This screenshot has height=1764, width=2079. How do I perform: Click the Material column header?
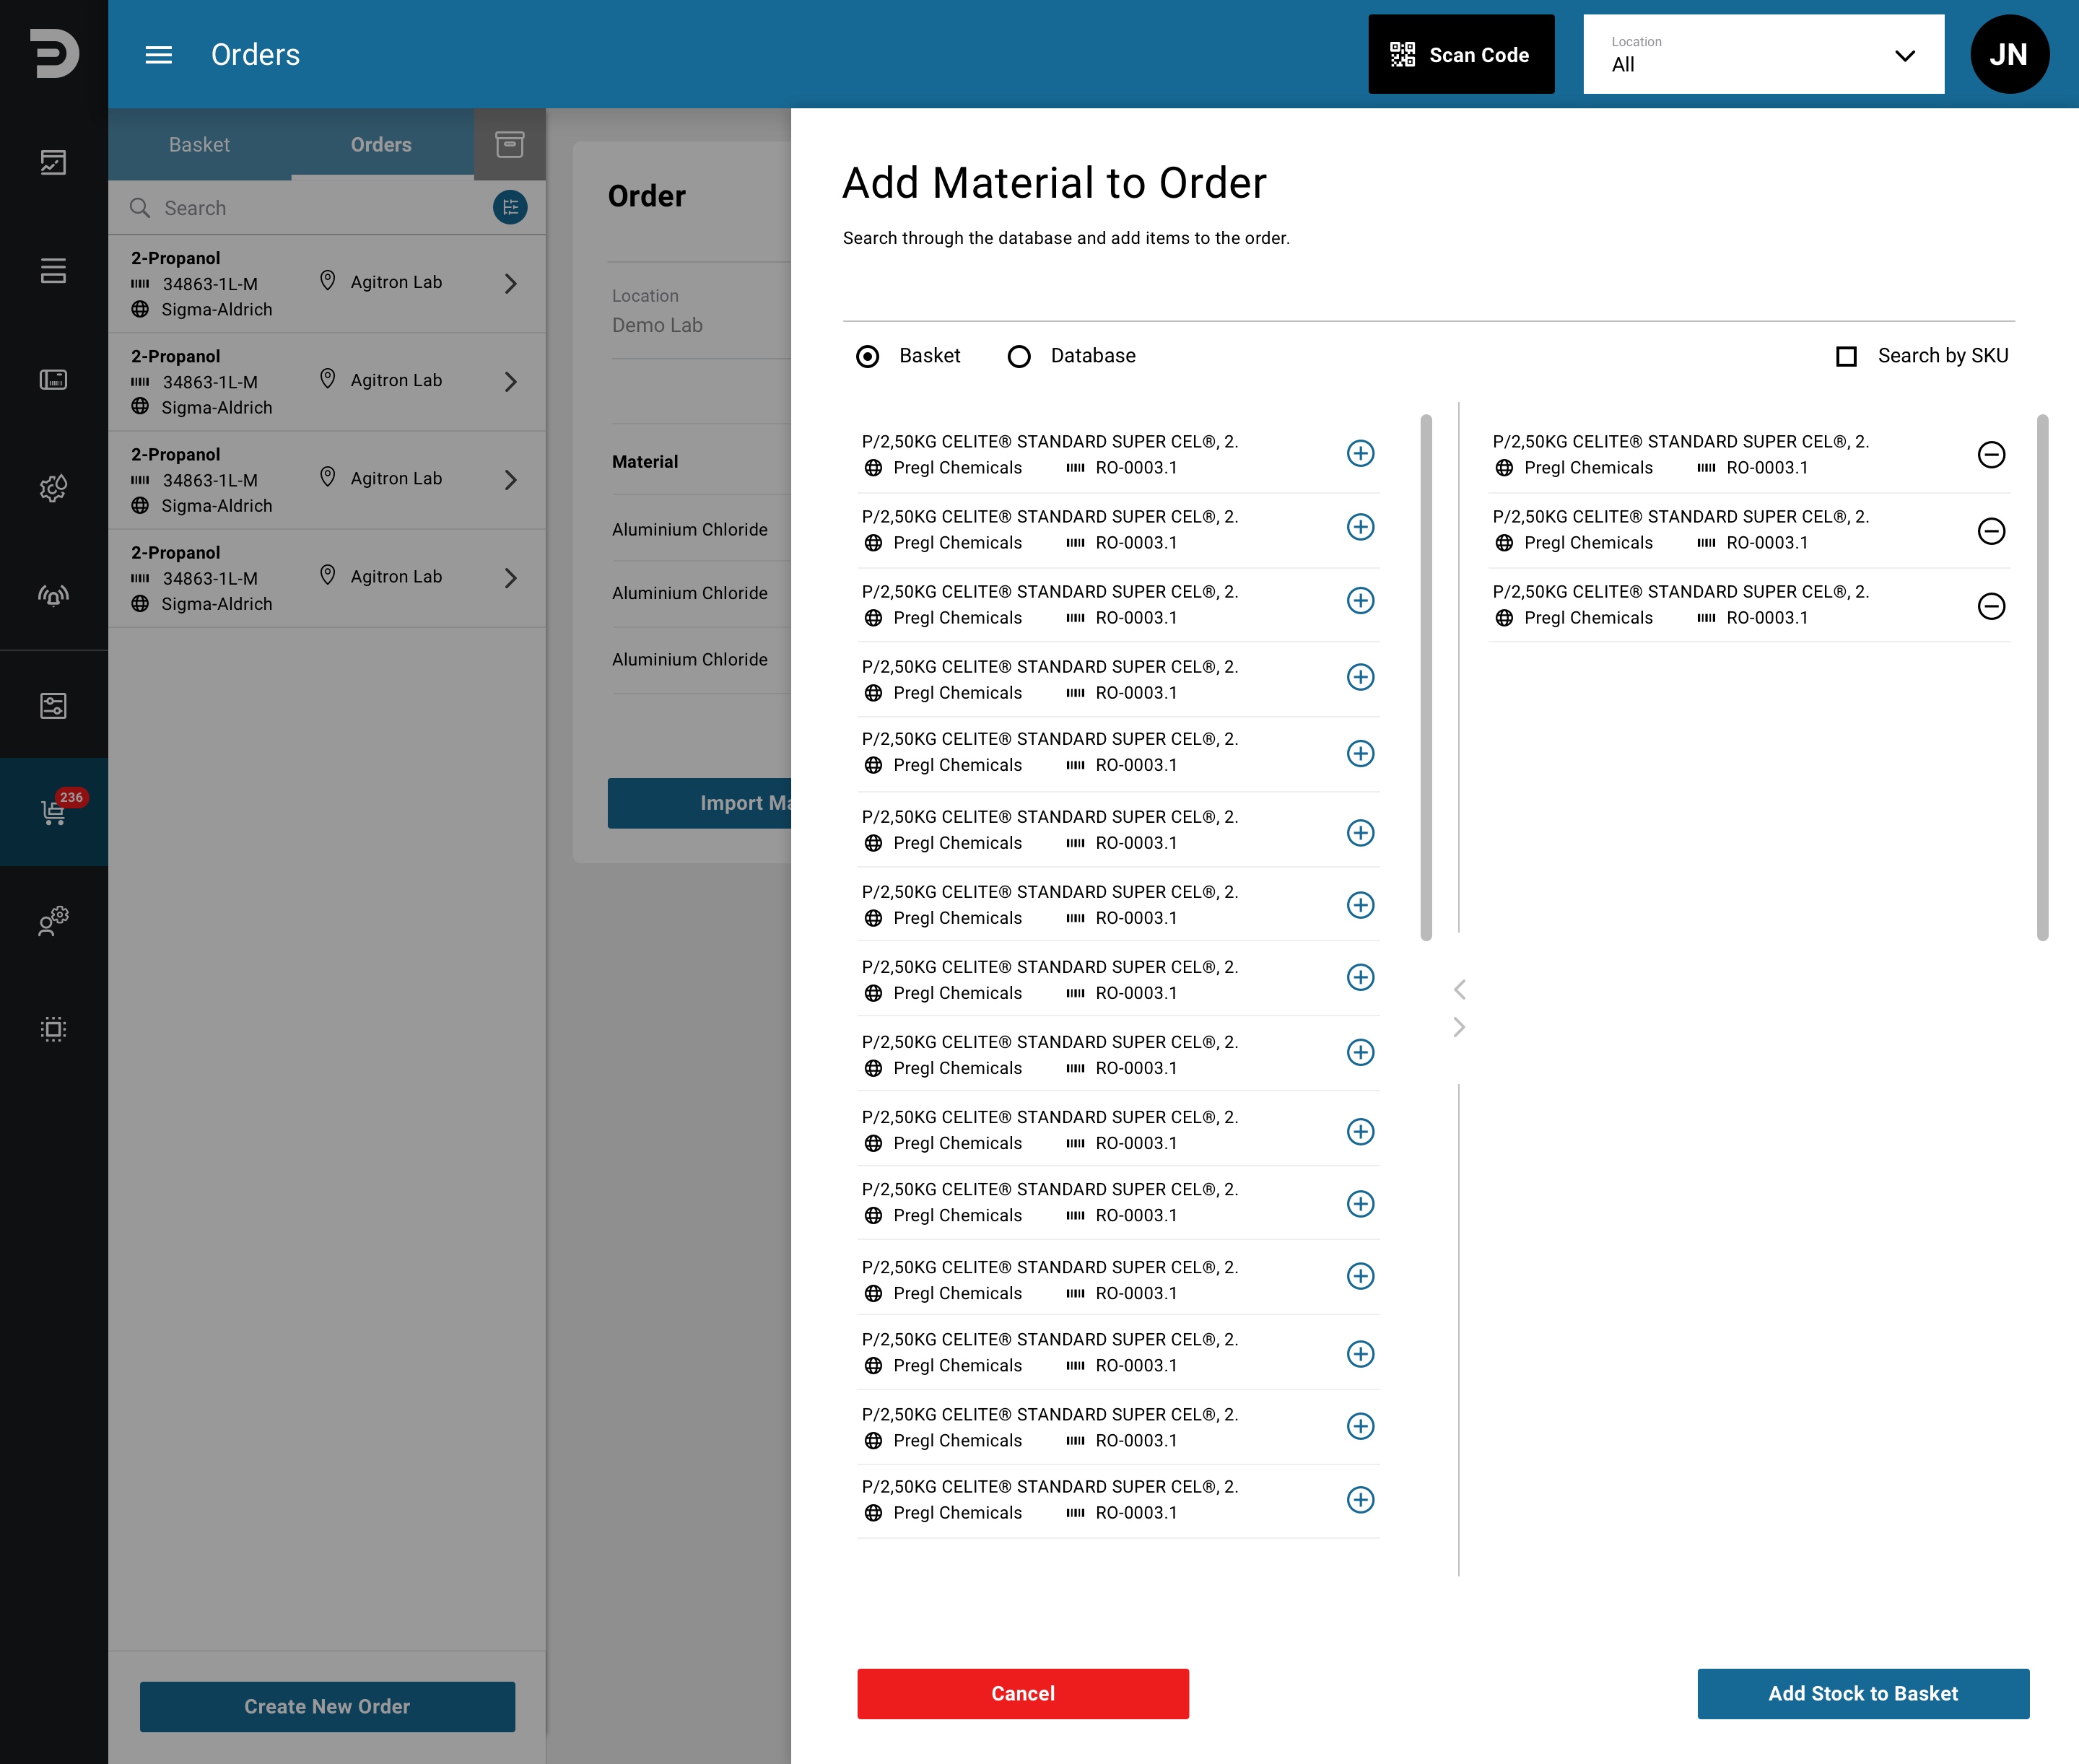click(x=644, y=462)
